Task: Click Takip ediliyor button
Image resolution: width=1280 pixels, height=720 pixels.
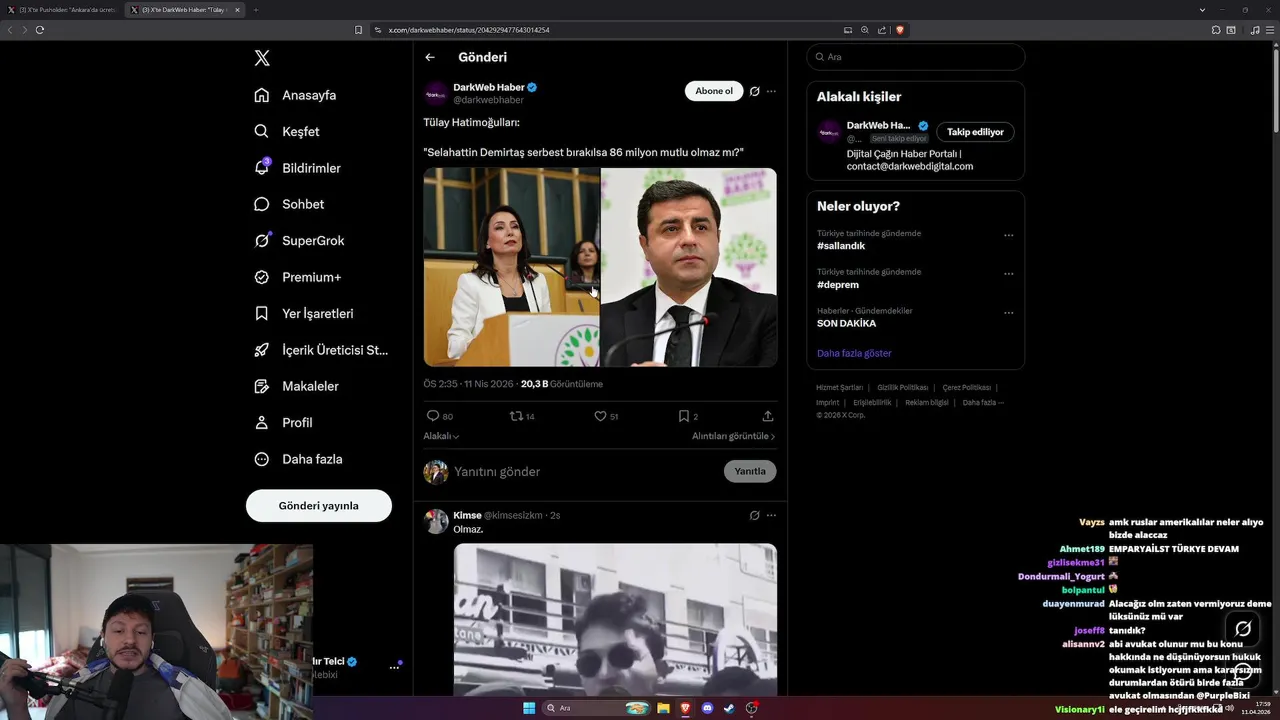Action: [975, 132]
